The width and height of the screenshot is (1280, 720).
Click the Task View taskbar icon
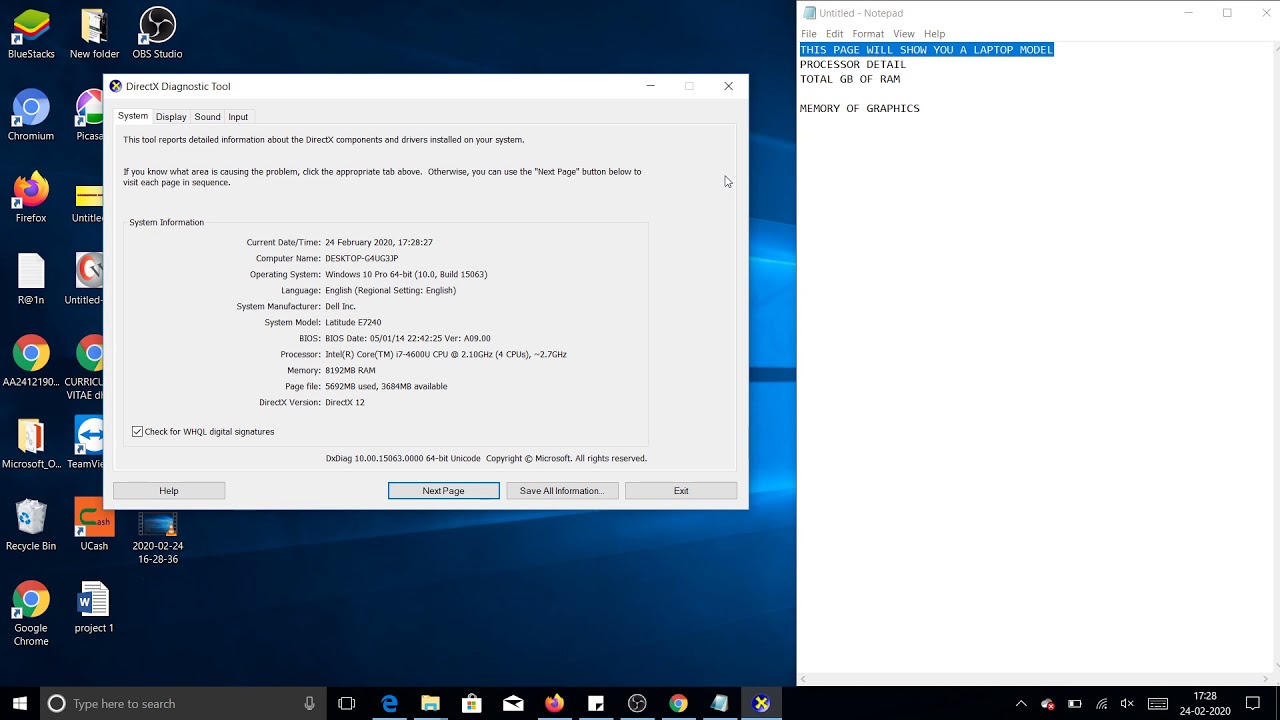coord(347,704)
